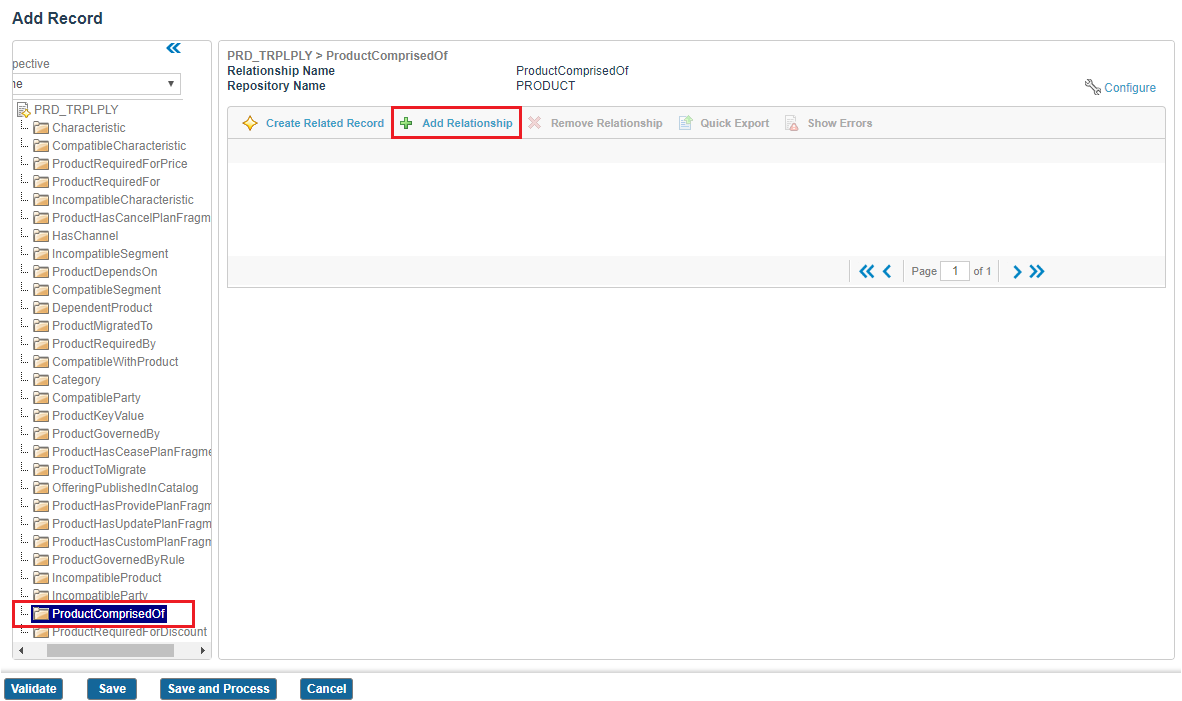The height and width of the screenshot is (701, 1182).
Task: Click the Create Related Record star icon
Action: 250,123
